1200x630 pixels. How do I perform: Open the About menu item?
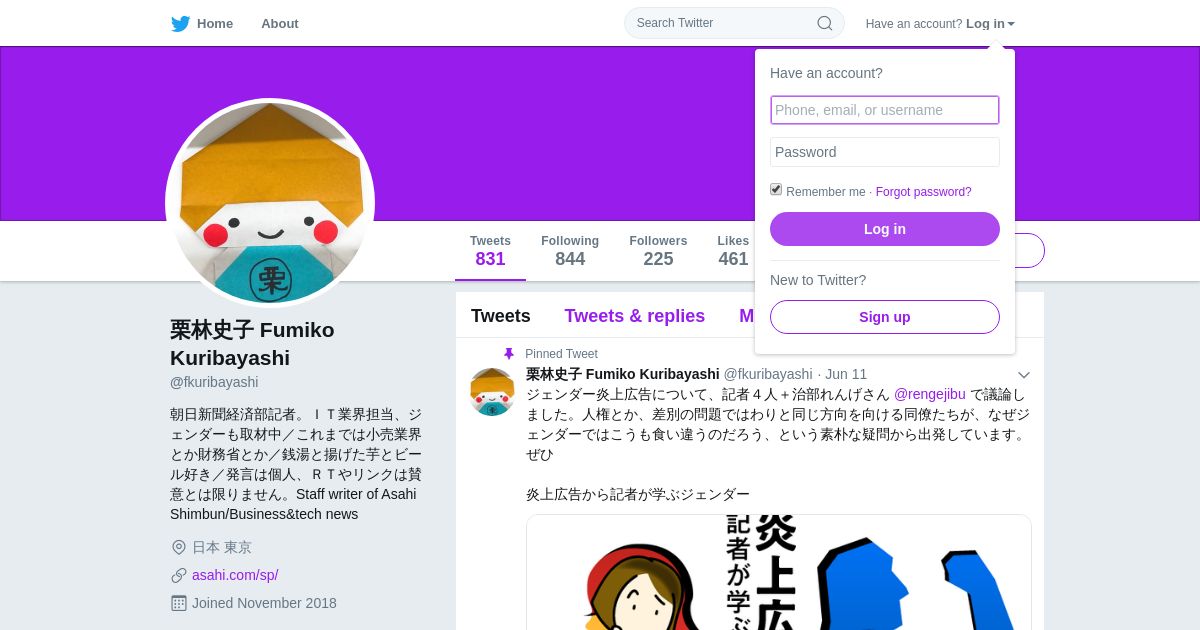click(x=280, y=24)
